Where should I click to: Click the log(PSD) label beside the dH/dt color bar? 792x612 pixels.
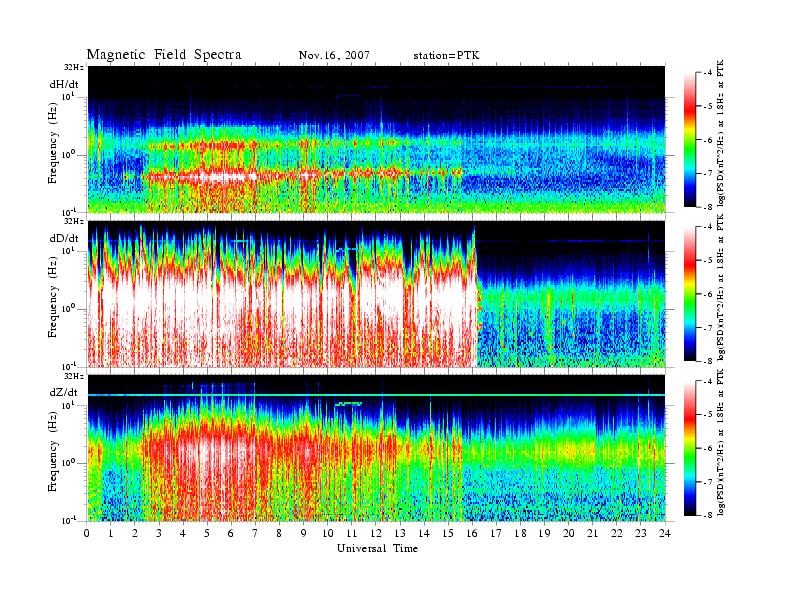(x=721, y=132)
